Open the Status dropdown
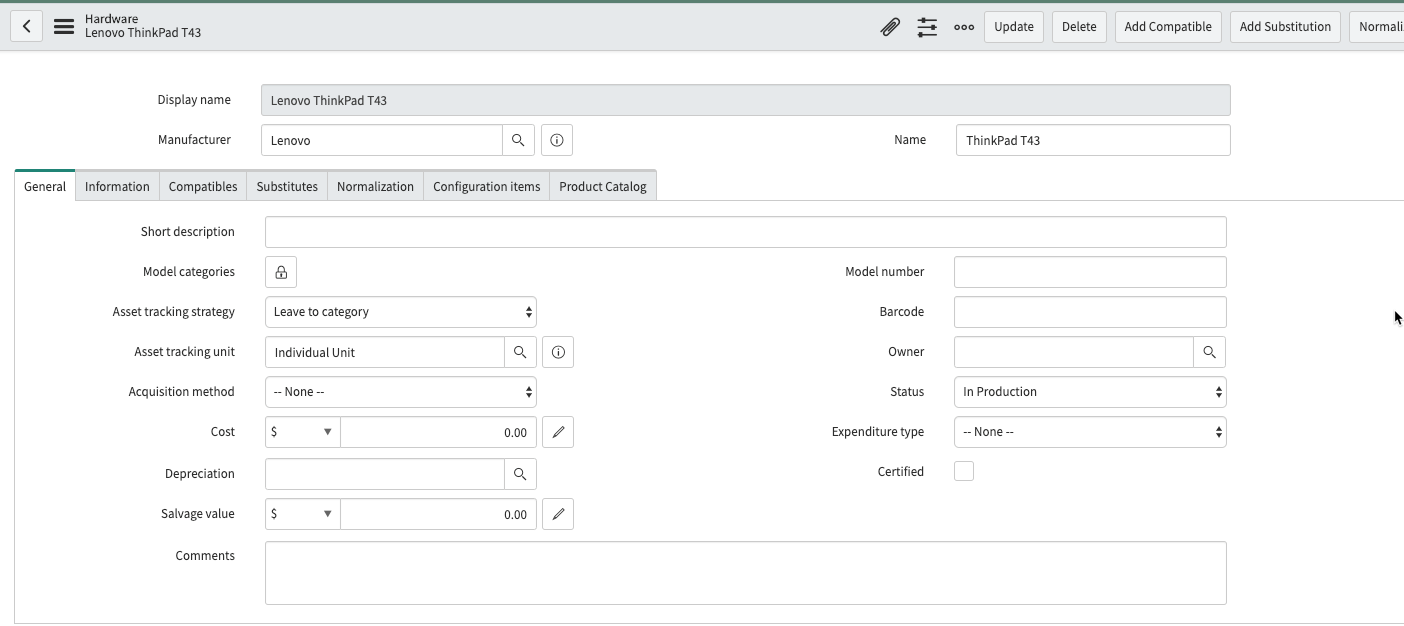1404x626 pixels. point(1090,392)
